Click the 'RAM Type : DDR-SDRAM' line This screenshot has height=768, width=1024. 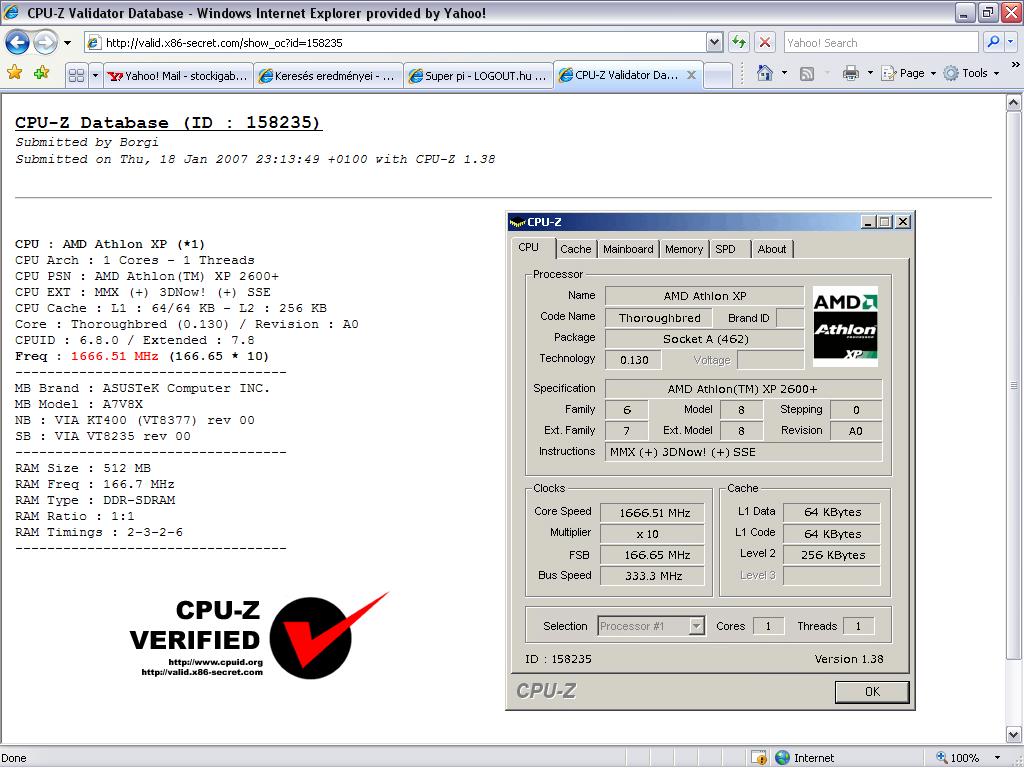[95, 500]
